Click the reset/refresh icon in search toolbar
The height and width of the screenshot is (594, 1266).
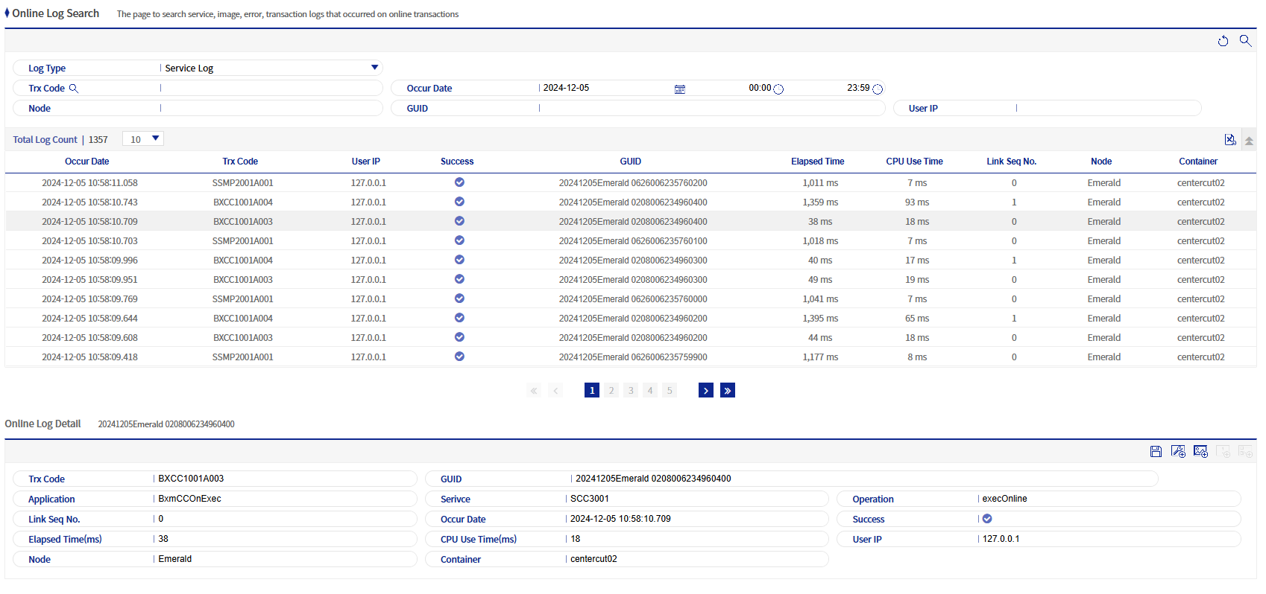point(1222,41)
